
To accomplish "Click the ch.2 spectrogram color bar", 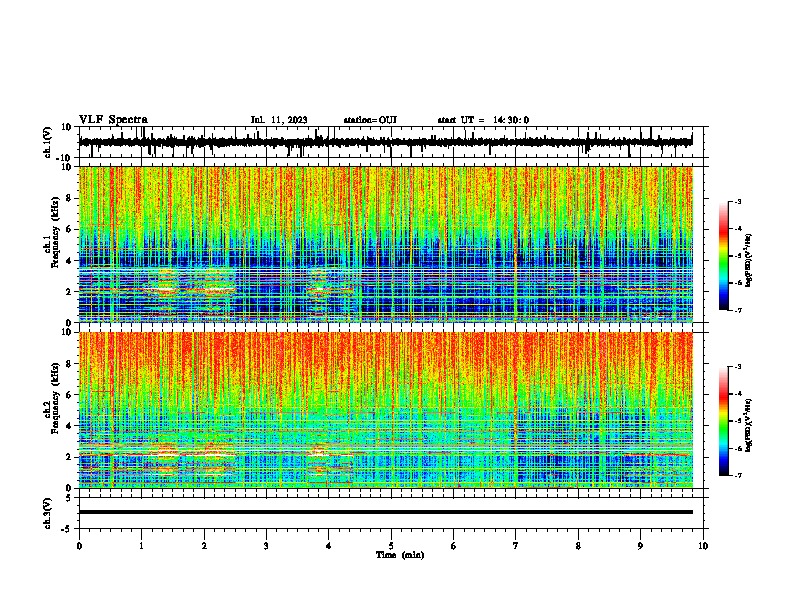I will [724, 421].
